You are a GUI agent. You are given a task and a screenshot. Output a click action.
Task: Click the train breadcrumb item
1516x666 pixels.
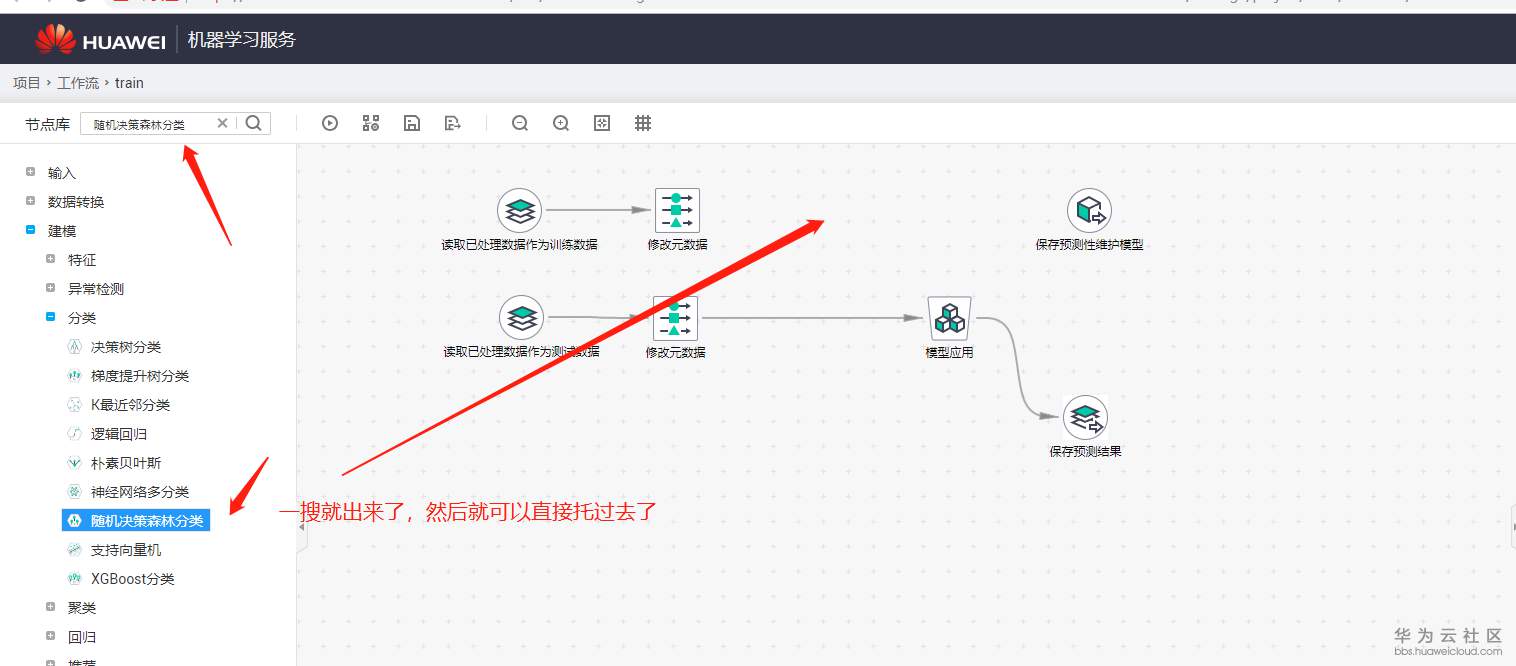129,83
